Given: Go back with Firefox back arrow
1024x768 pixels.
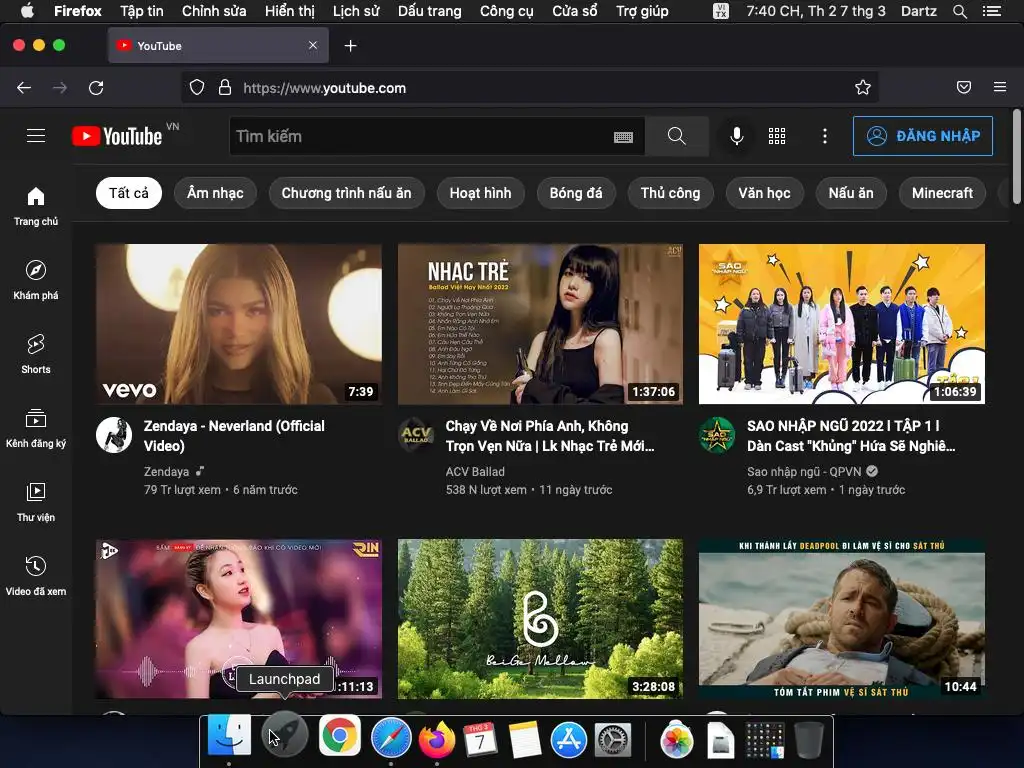Looking at the screenshot, I should tap(24, 88).
